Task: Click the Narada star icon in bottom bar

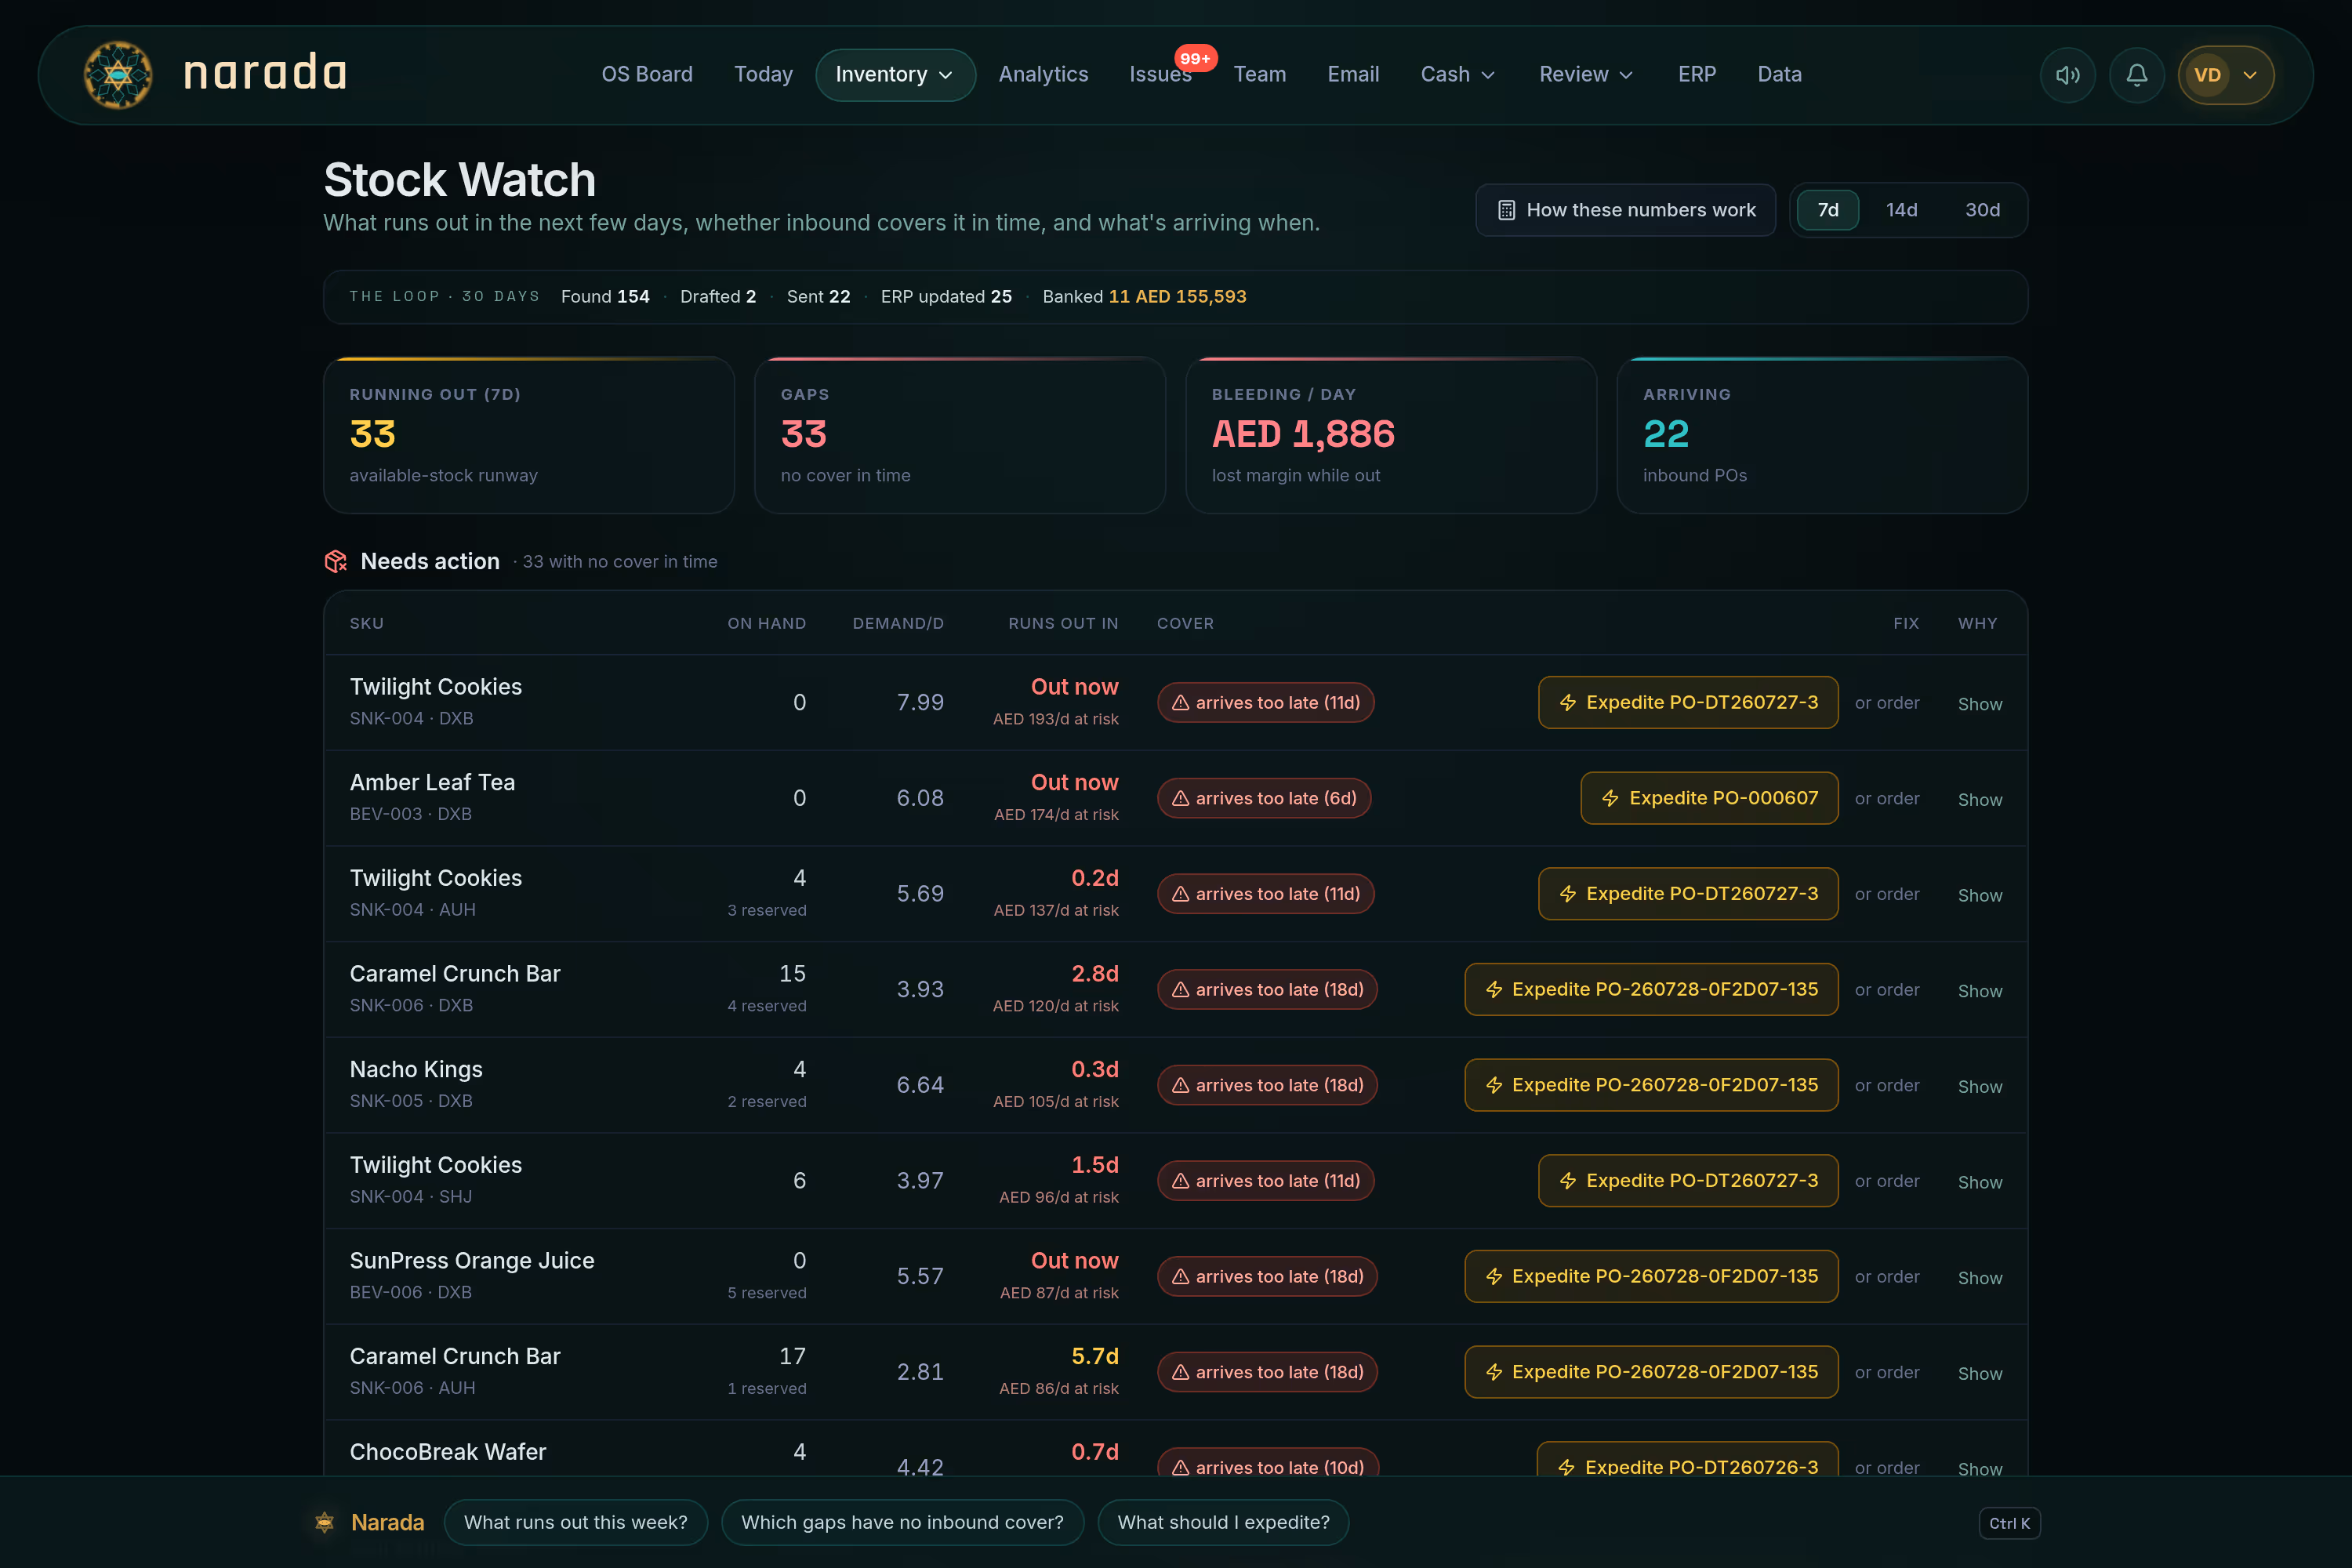Action: (324, 1522)
